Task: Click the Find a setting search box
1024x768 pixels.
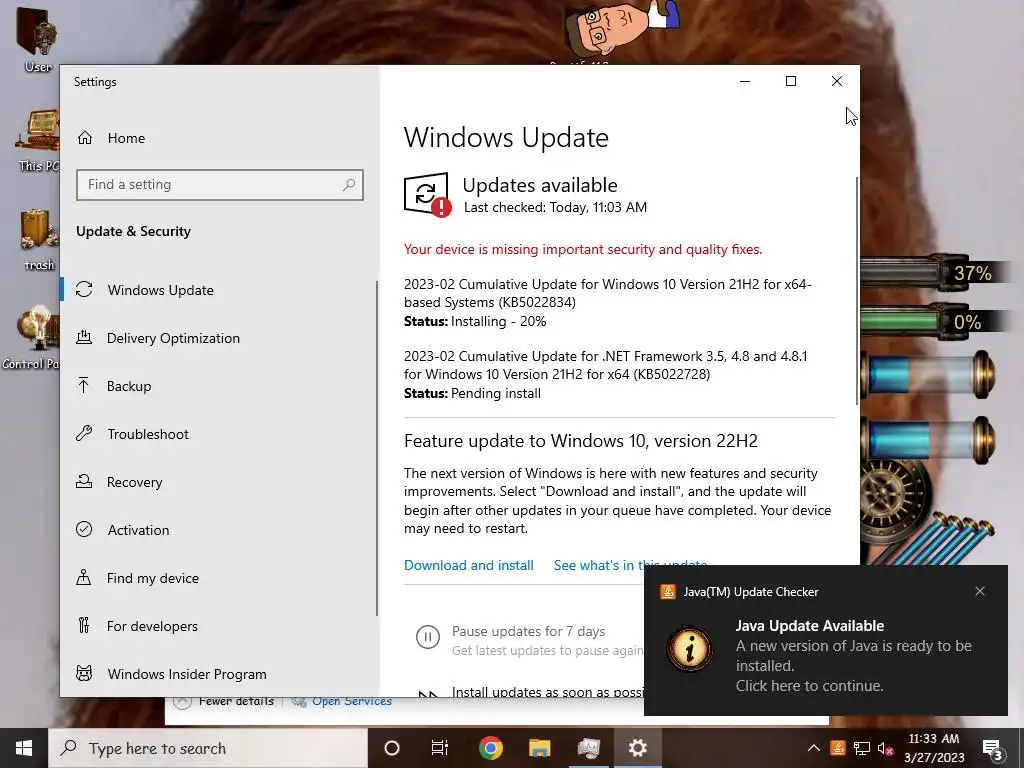Action: tap(219, 185)
